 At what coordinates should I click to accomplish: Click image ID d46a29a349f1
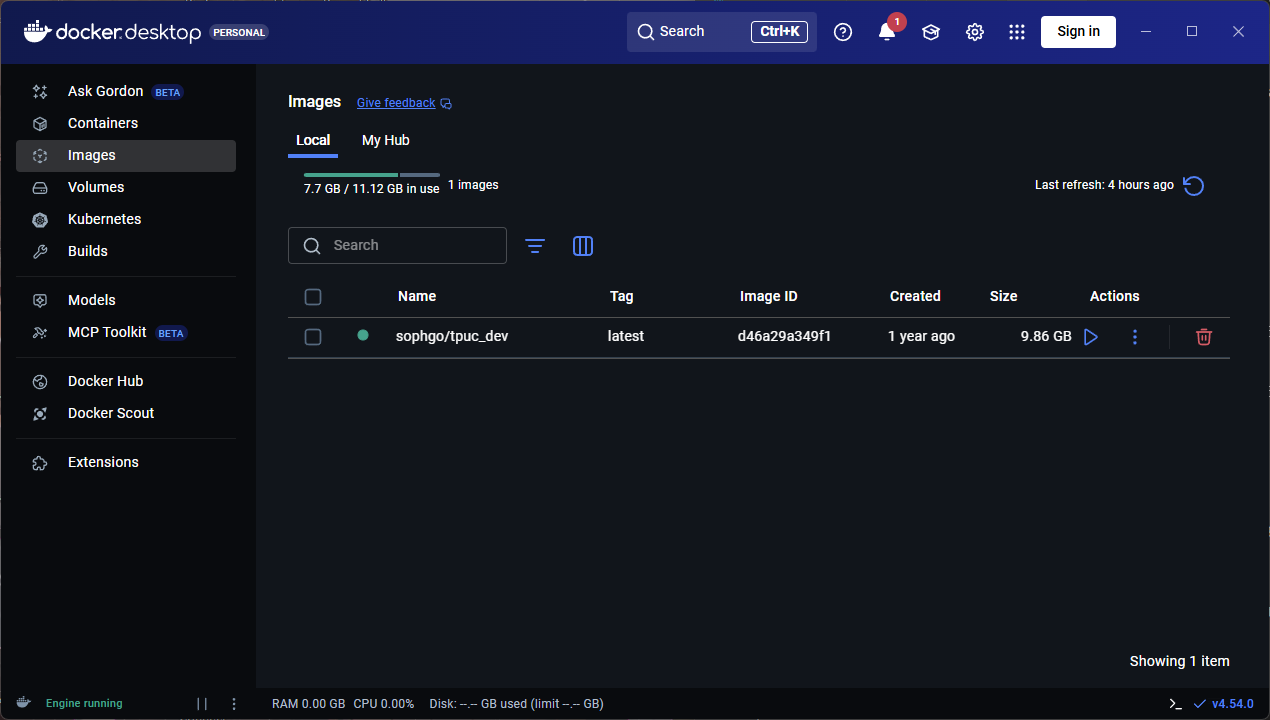[784, 337]
